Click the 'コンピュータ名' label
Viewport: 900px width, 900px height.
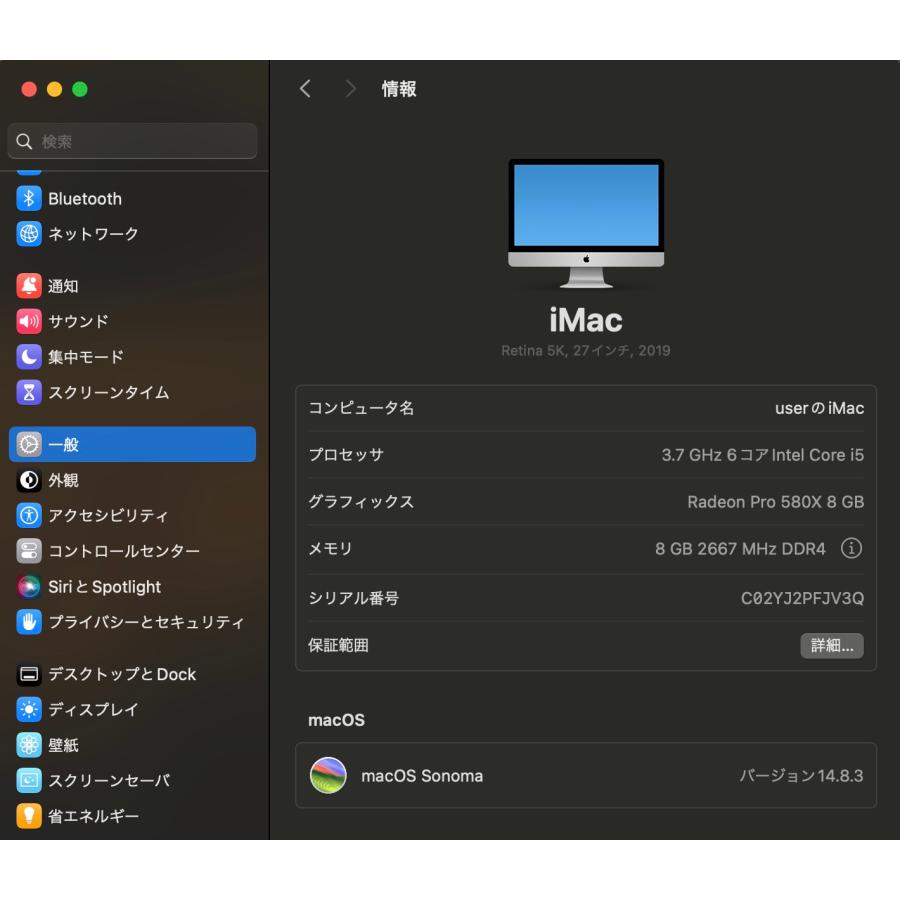click(361, 408)
